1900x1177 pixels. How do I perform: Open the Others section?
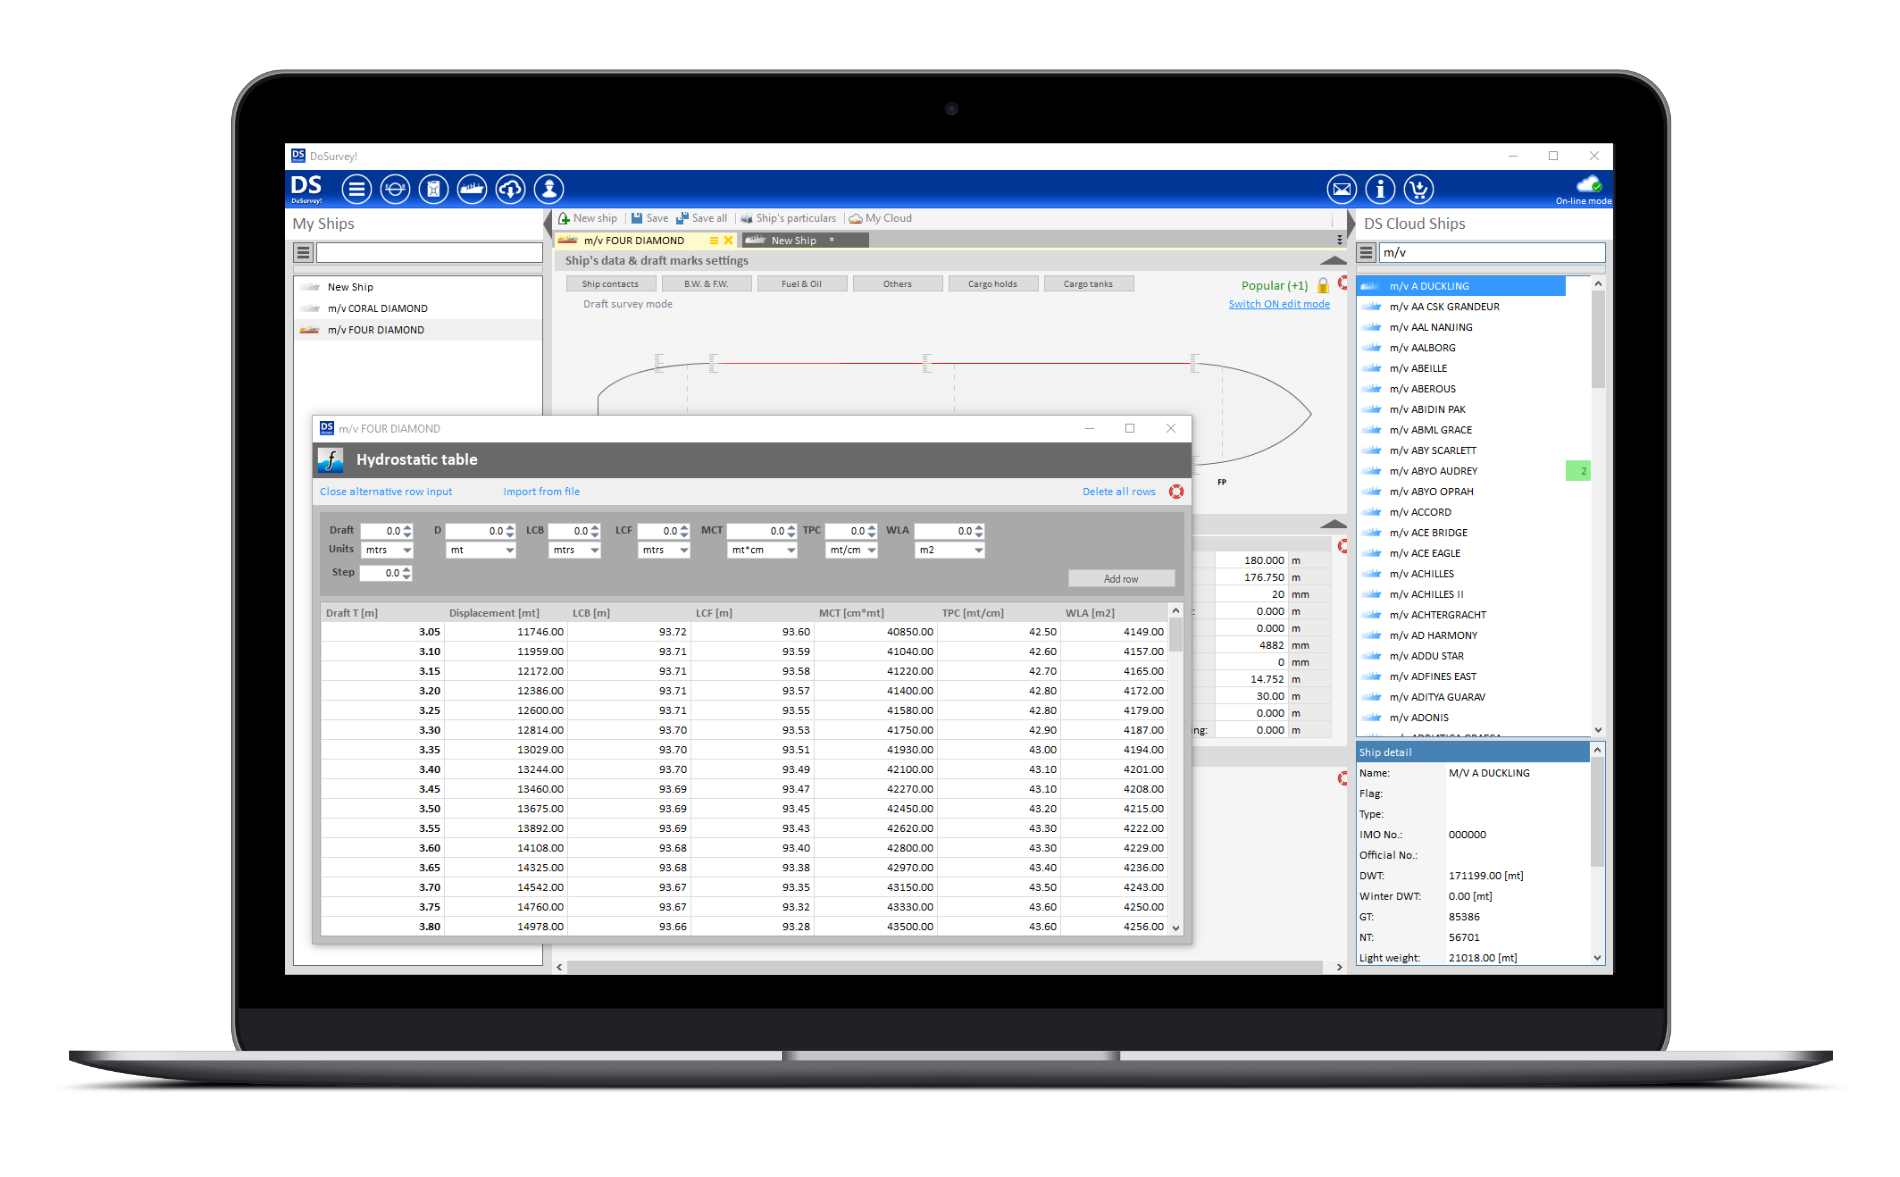point(898,284)
